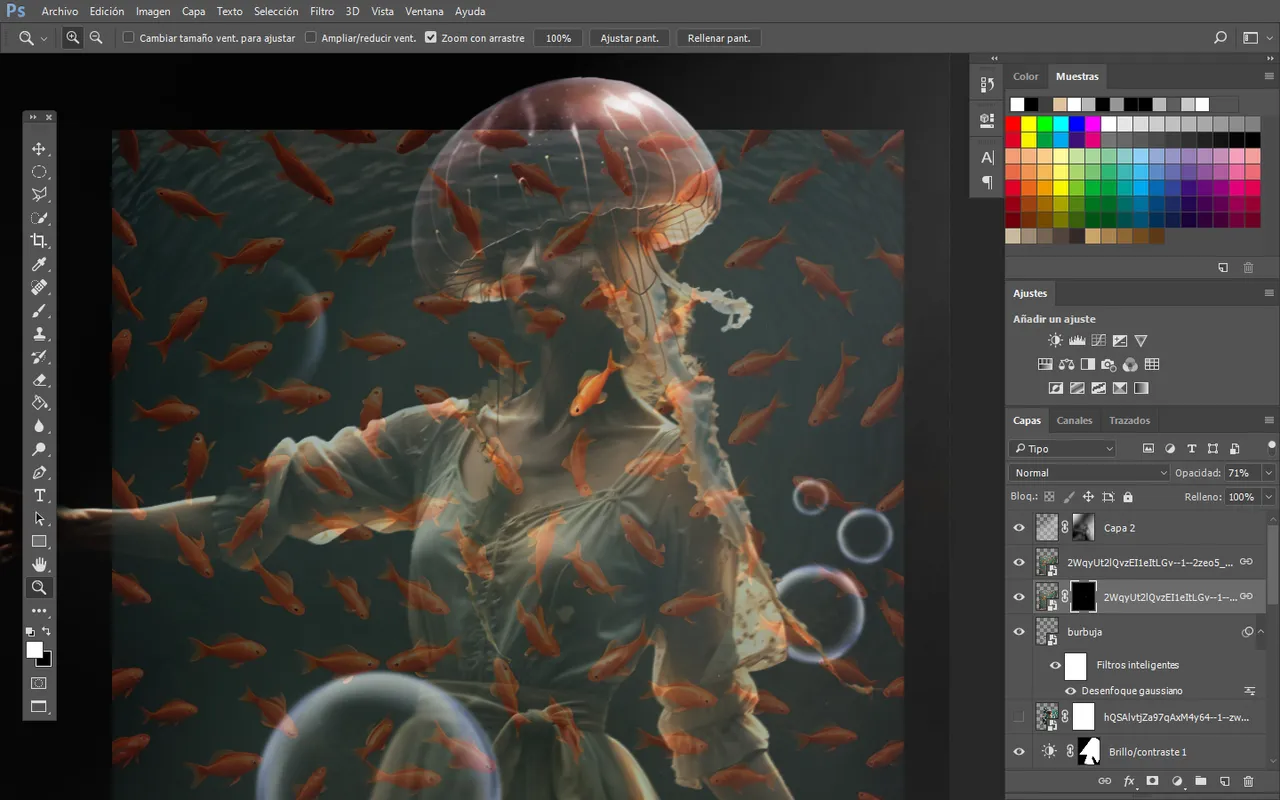Toggle the layer filter on/off switch
Viewport: 1280px width, 800px height.
(1271, 446)
